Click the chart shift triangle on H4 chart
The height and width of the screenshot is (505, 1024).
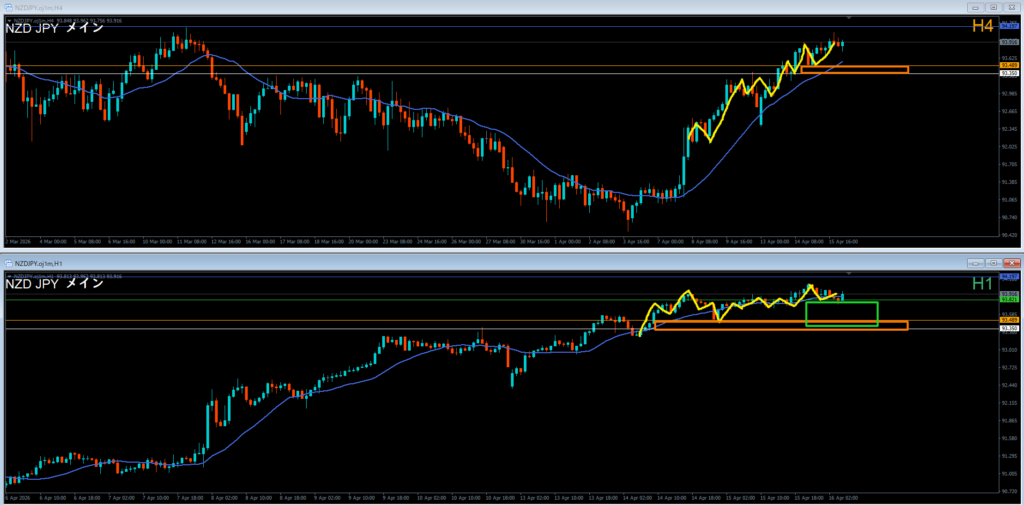click(x=849, y=18)
